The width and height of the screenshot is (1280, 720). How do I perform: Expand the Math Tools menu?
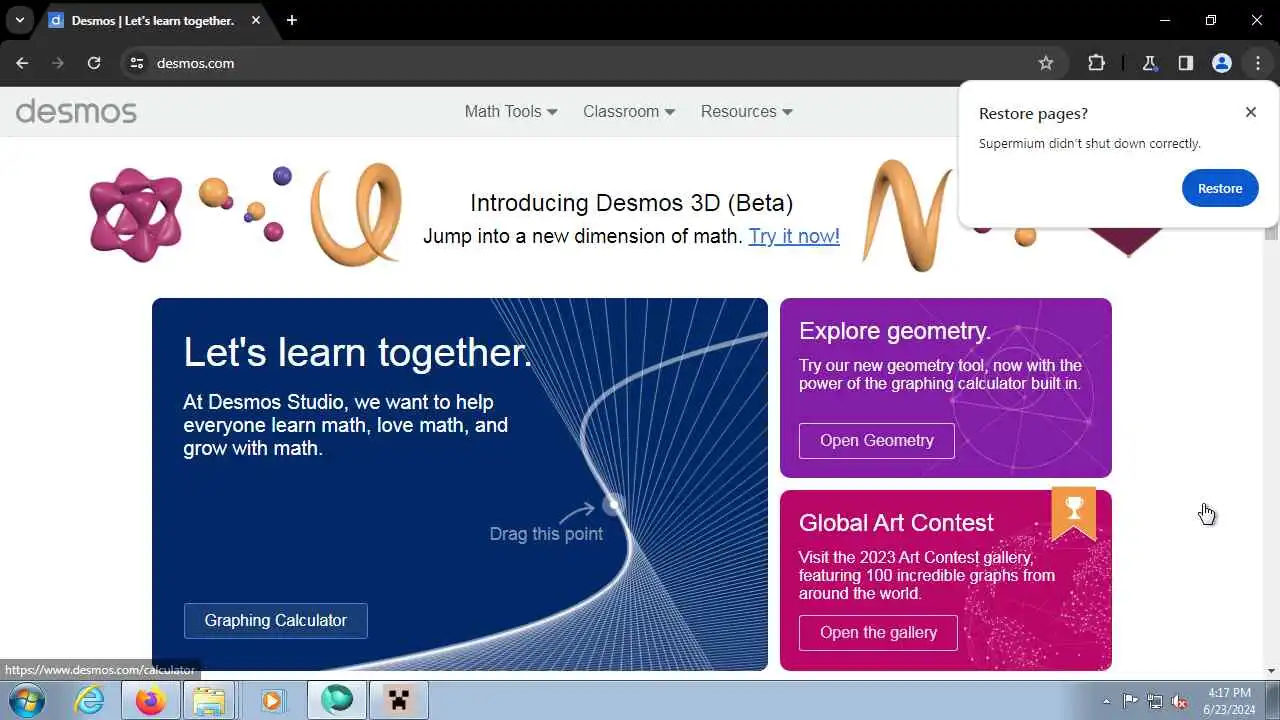point(511,111)
